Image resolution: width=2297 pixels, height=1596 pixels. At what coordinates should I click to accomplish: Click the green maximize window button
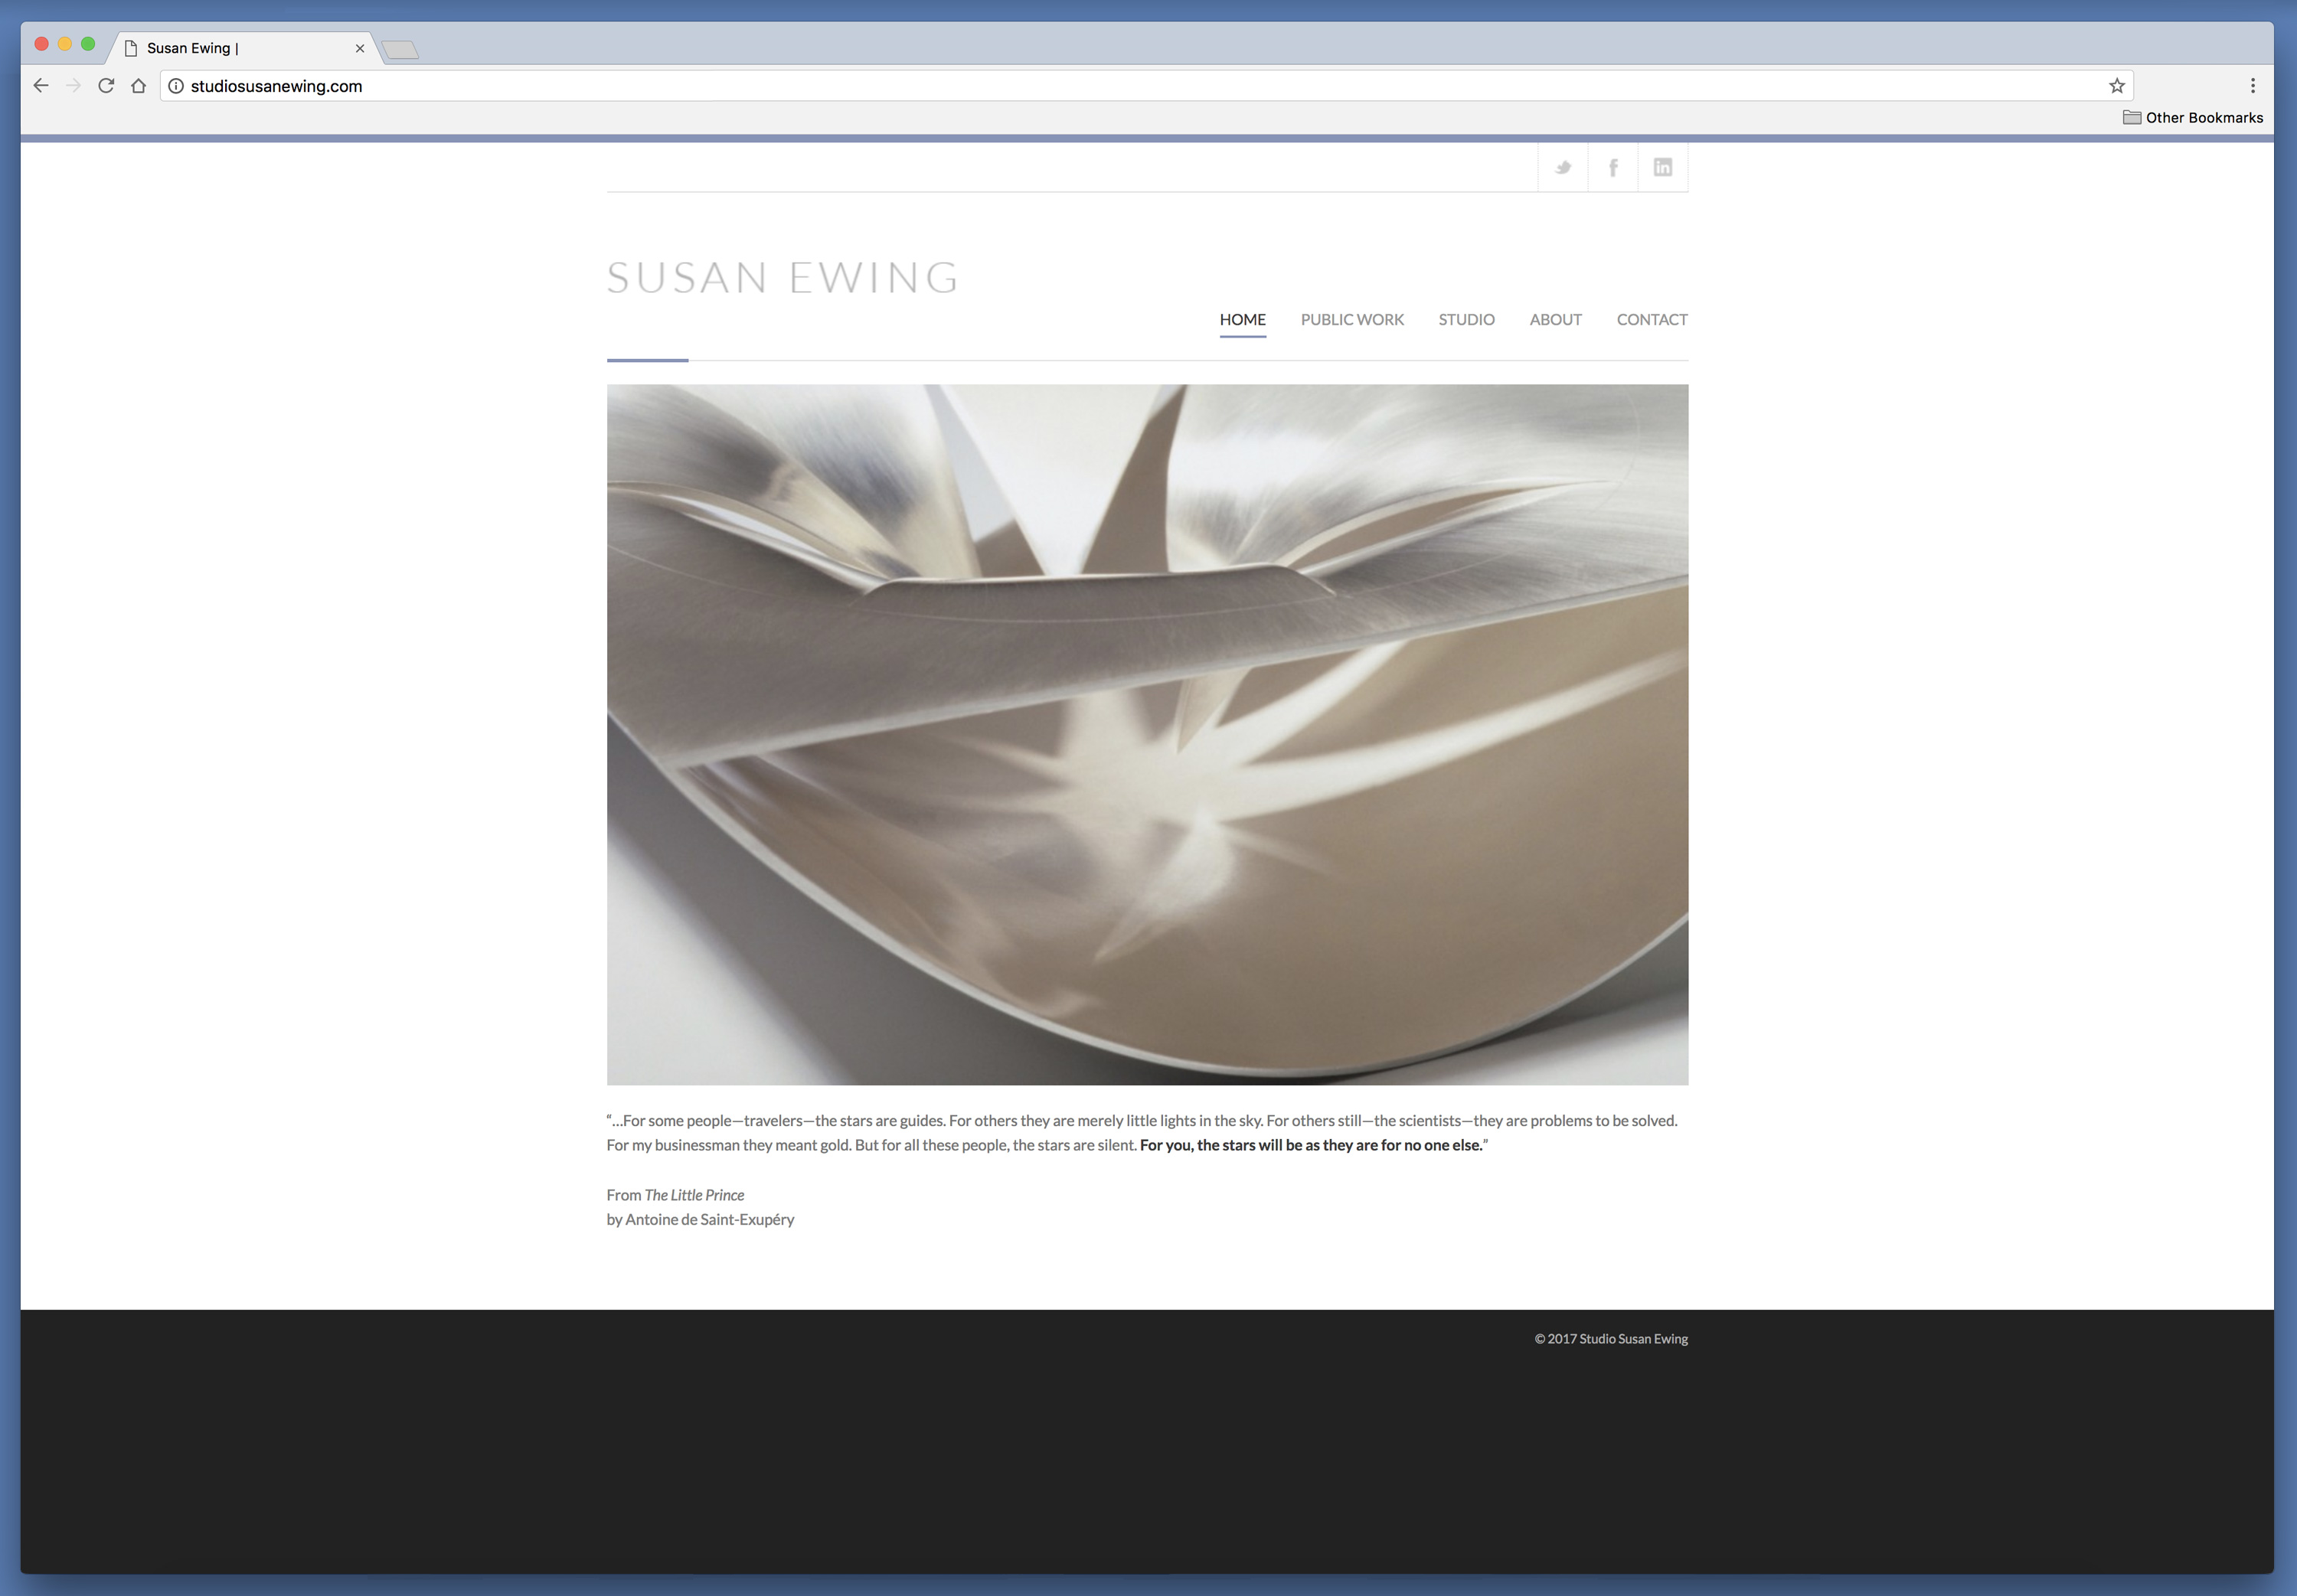(x=88, y=44)
